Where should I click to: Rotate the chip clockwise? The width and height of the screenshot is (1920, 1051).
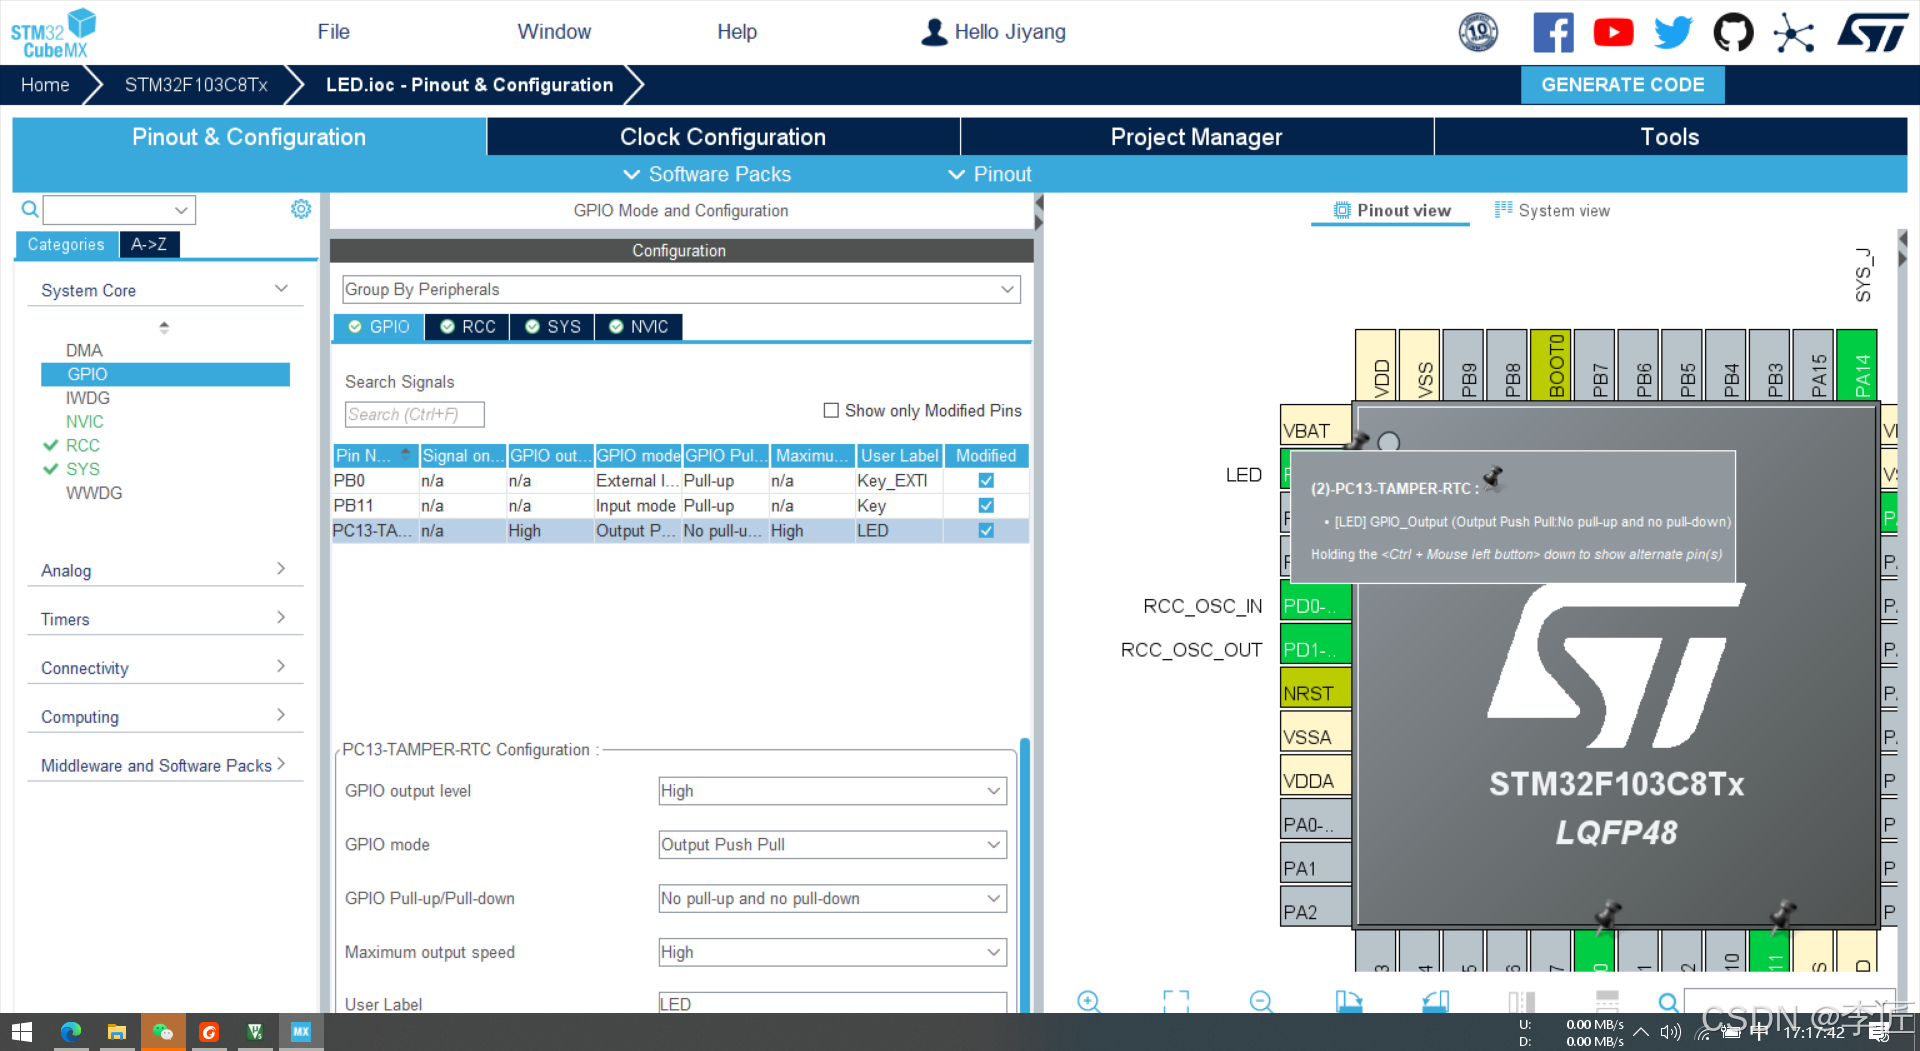click(x=1348, y=1001)
